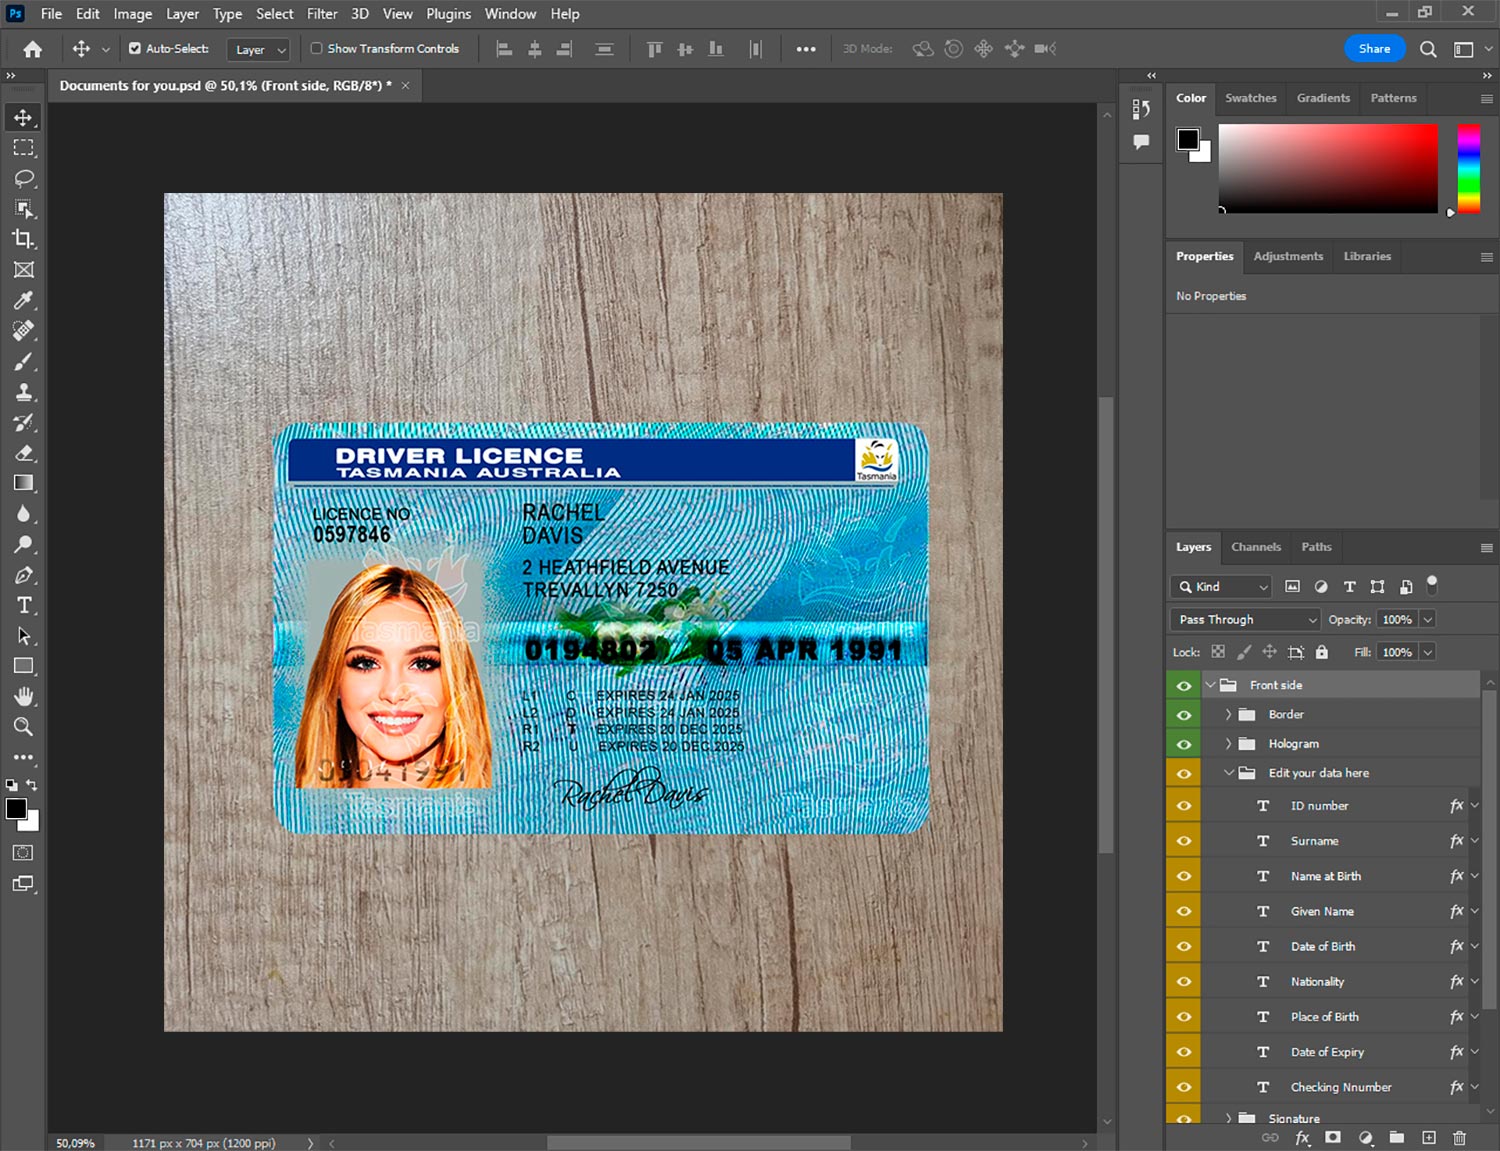The image size is (1500, 1151).
Task: Select the Lasso tool
Action: pyautogui.click(x=24, y=178)
